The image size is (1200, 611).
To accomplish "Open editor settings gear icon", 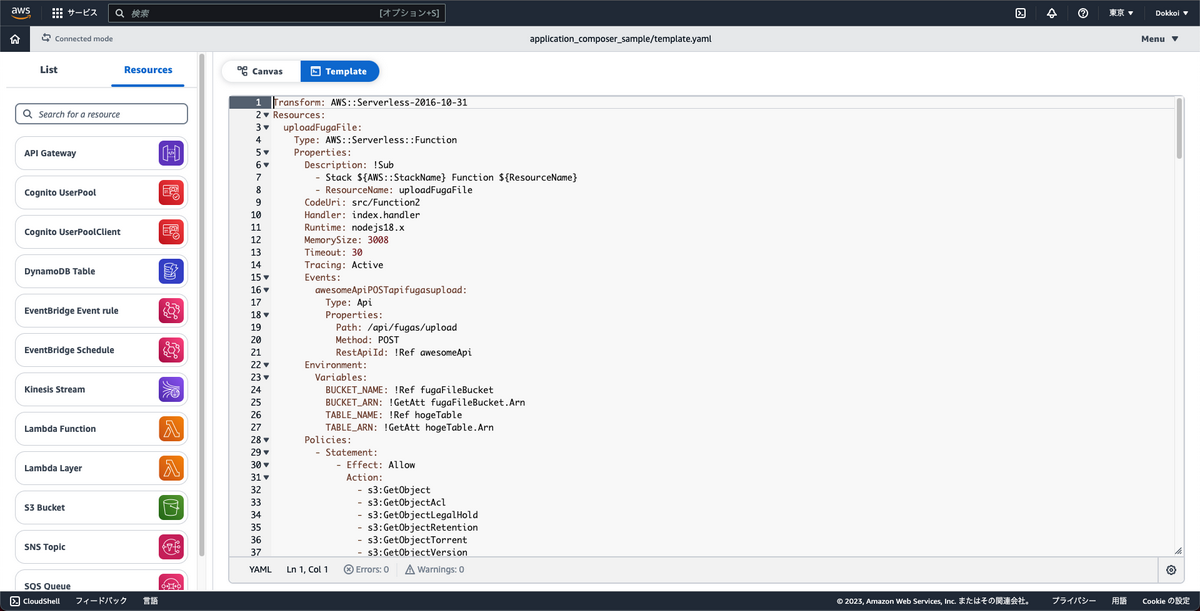I will 1171,569.
